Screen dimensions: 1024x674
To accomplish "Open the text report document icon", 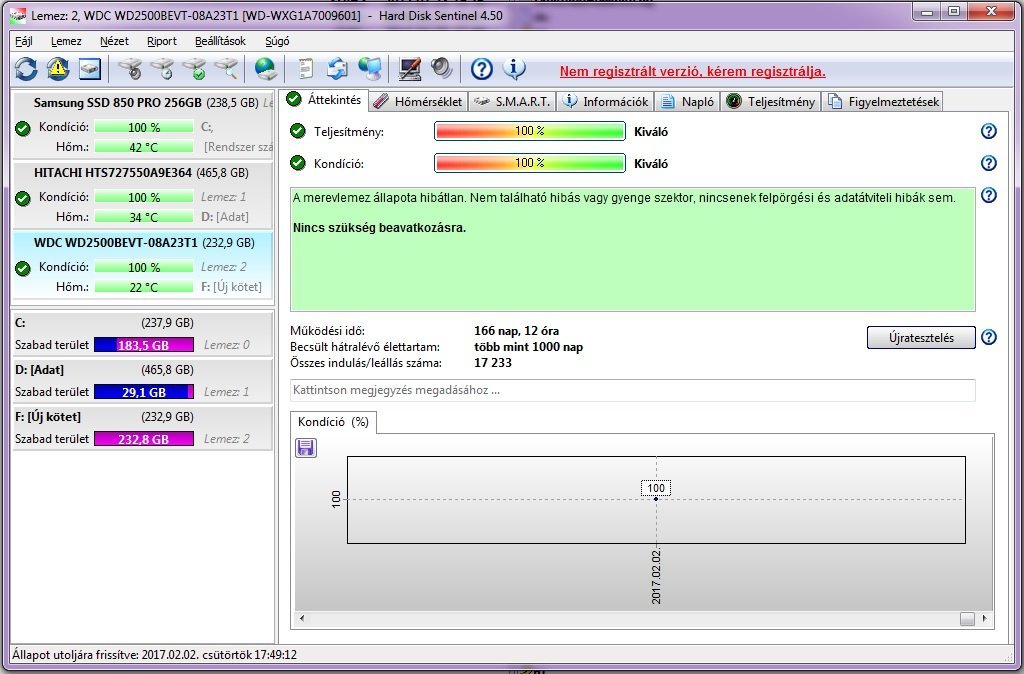I will [305, 69].
